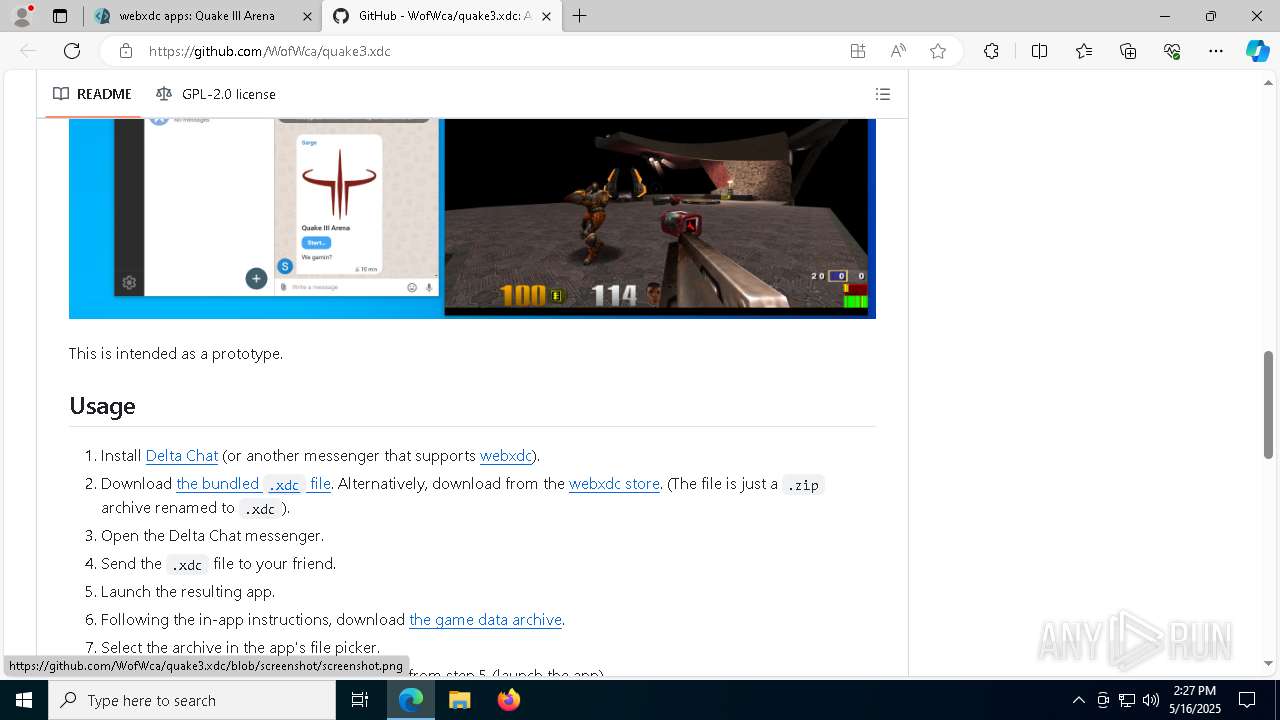This screenshot has height=720, width=1280.
Task: Open the taskbar clock and date
Action: click(x=1194, y=700)
